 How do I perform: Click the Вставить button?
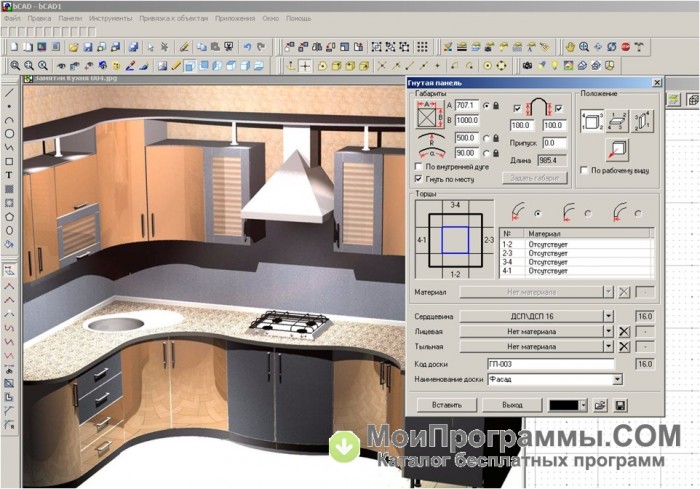(447, 405)
